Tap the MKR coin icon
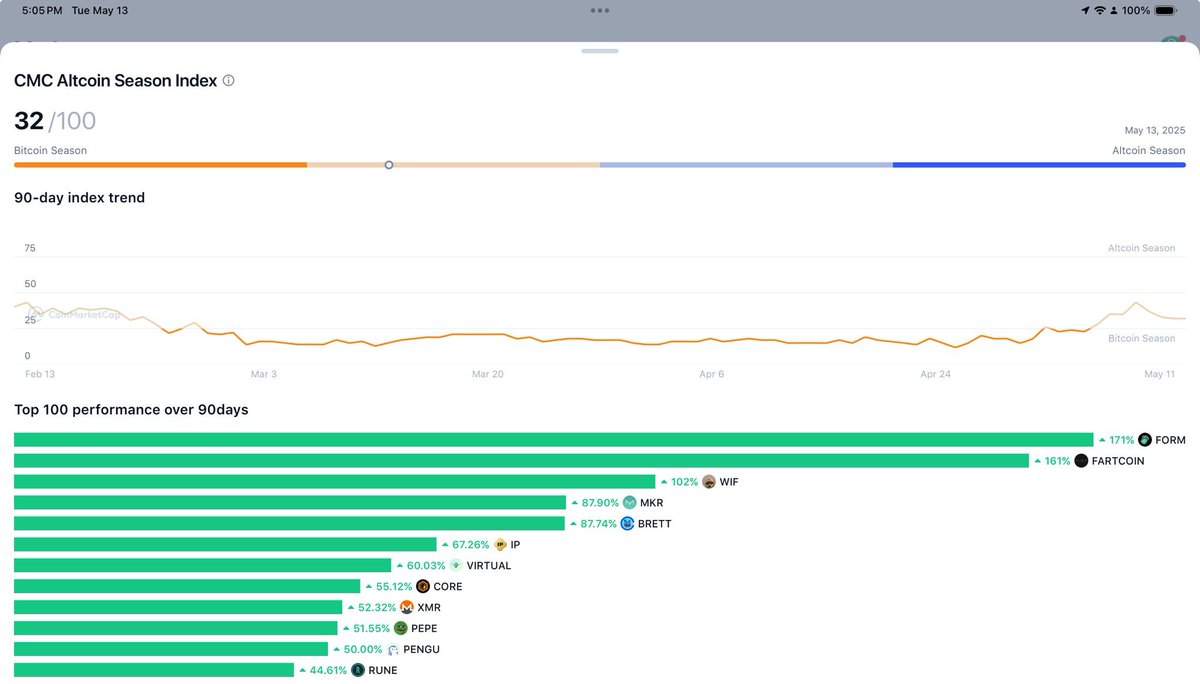Screen dimensions: 1200x684 pos(630,503)
